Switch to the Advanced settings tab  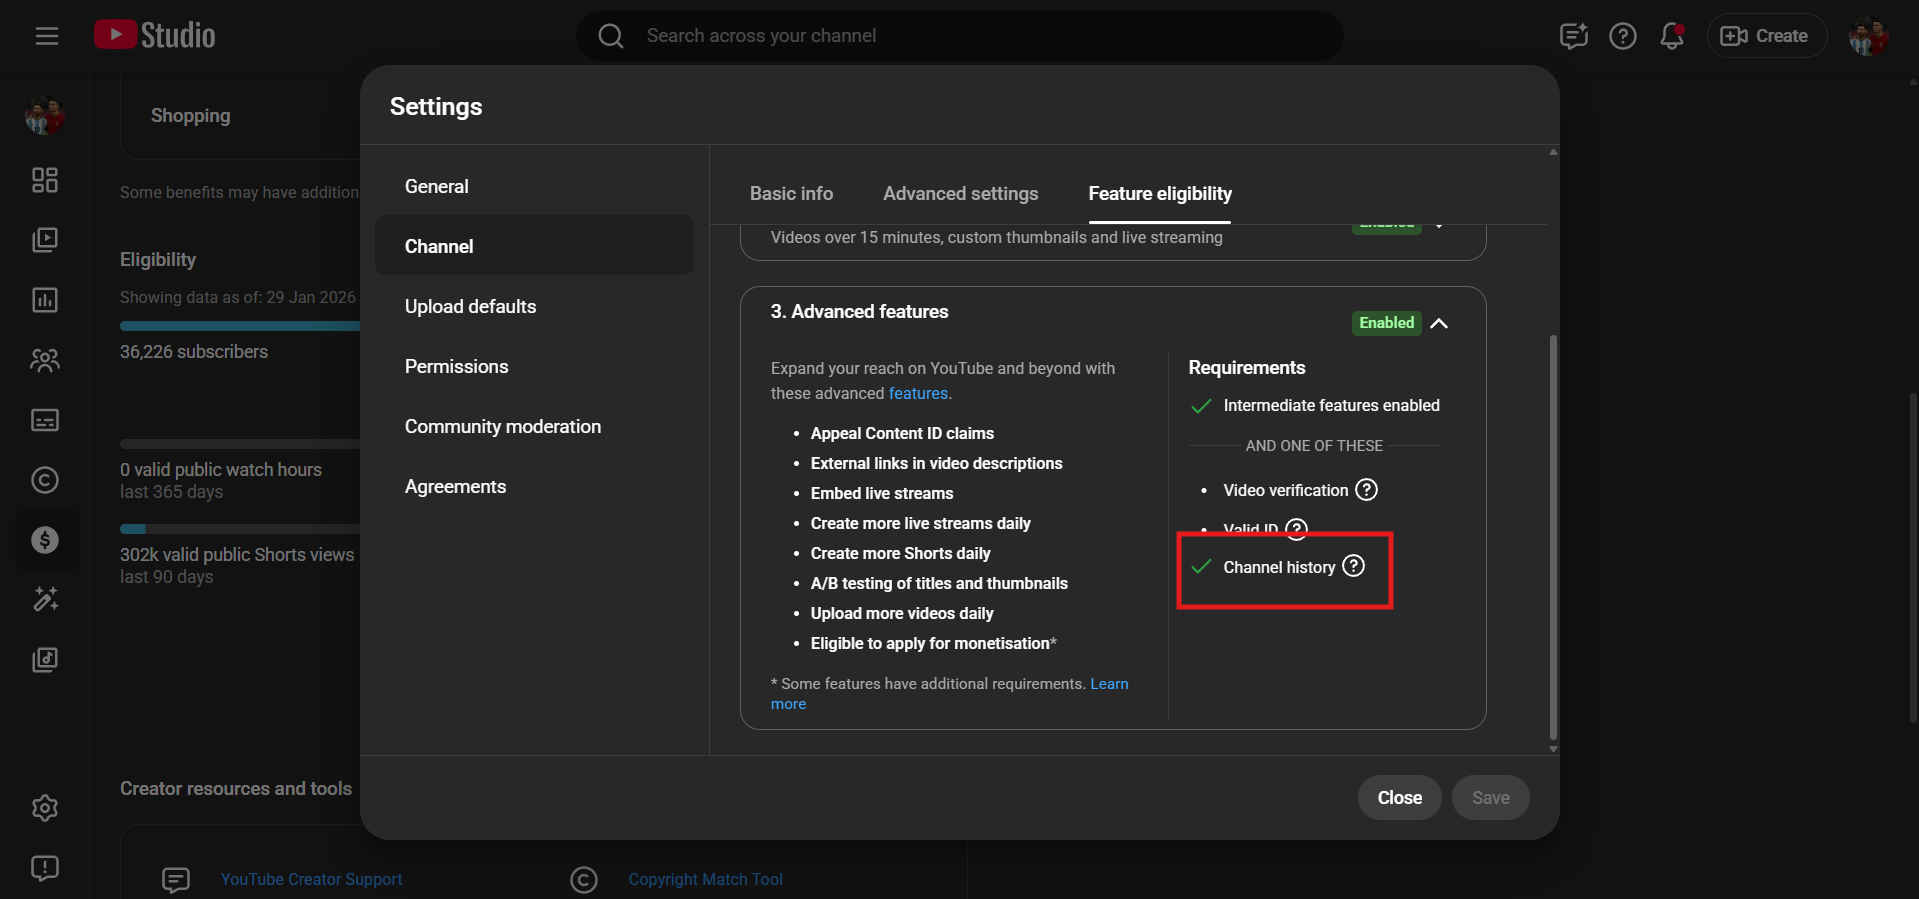pos(960,194)
